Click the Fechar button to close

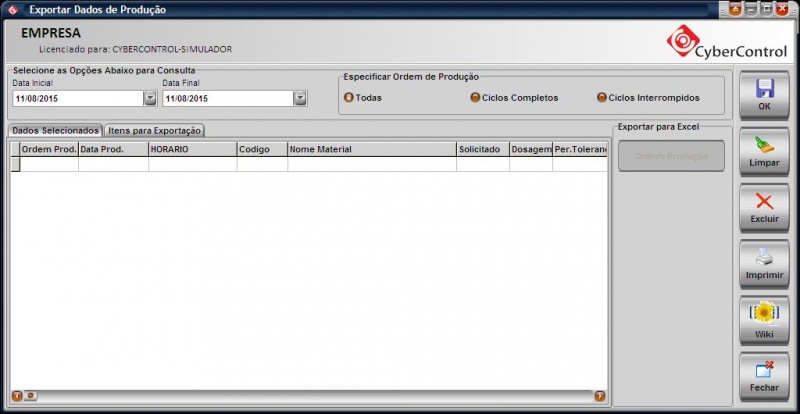(x=764, y=377)
